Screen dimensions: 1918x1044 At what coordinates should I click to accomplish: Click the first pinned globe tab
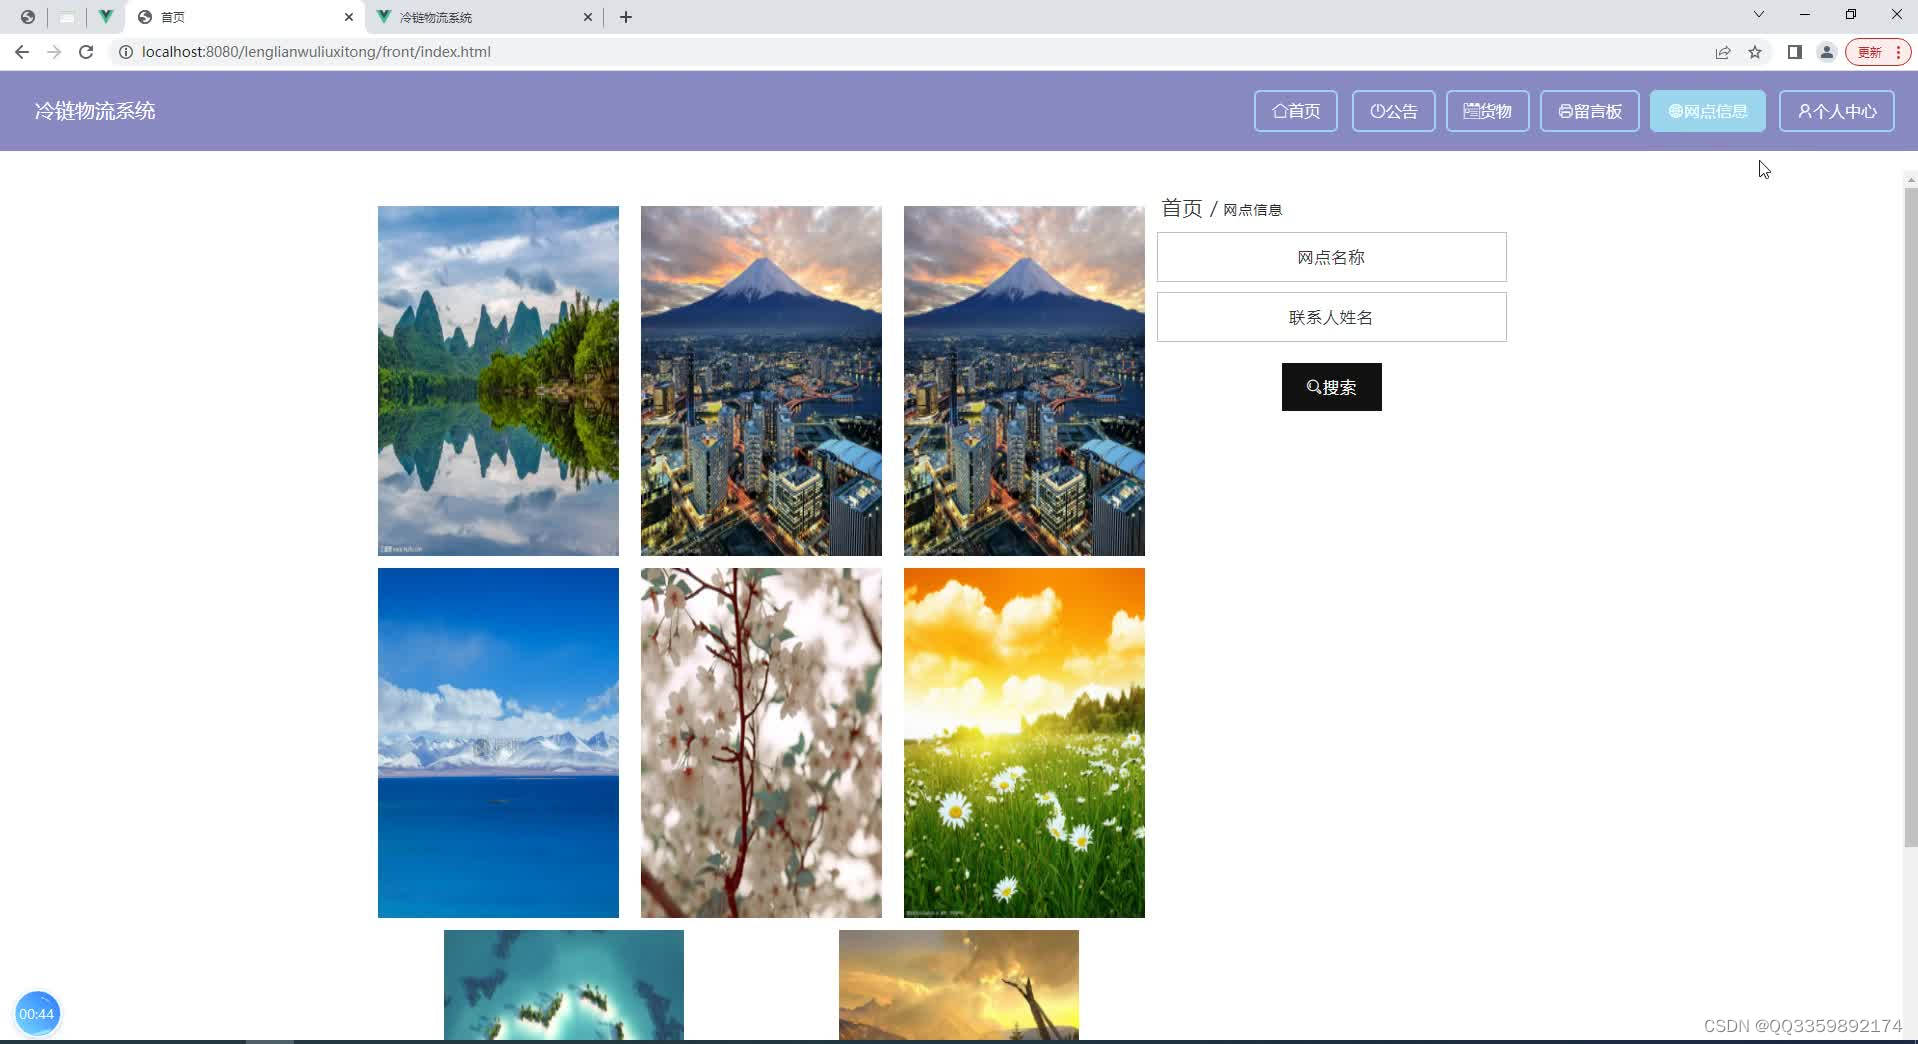pyautogui.click(x=28, y=17)
